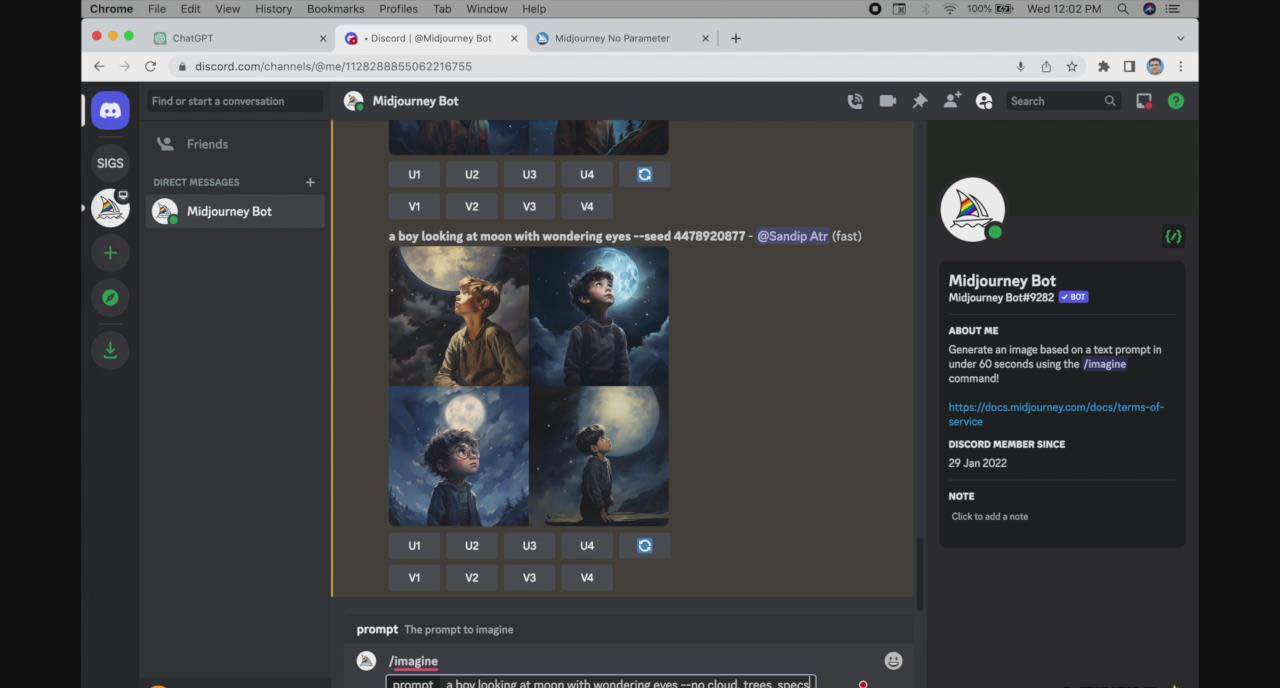The image size is (1280, 688).
Task: Click the emoji picker in the message box
Action: [x=893, y=660]
